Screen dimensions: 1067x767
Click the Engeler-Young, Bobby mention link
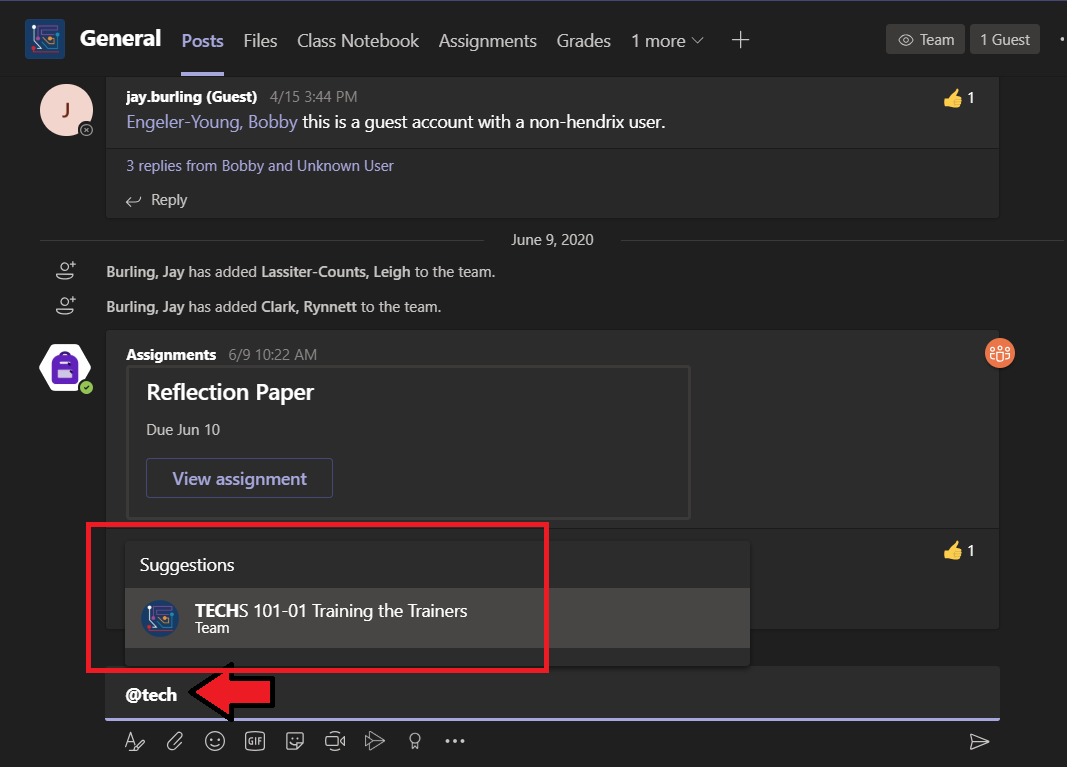point(212,122)
